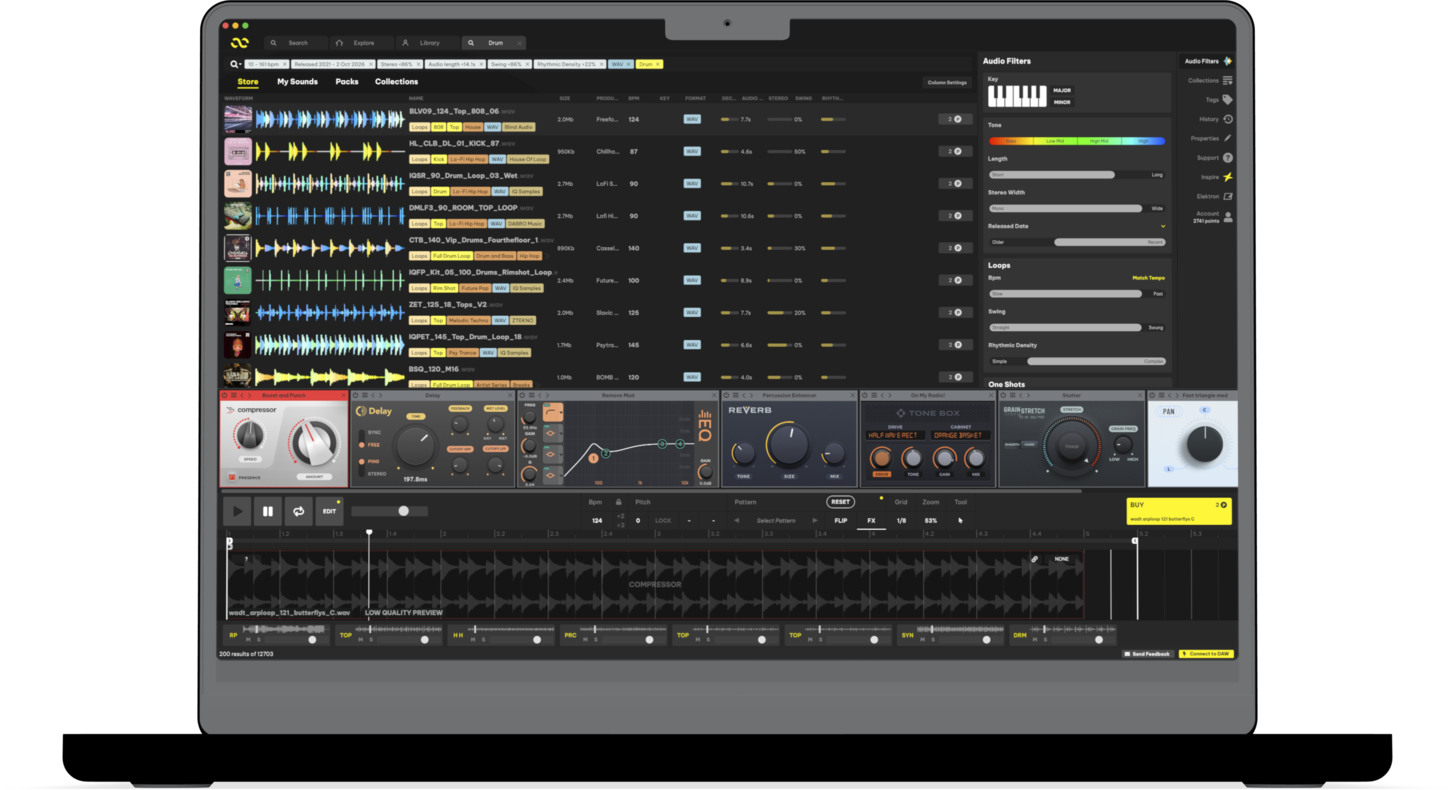
Task: Close the Drum search tab
Action: (519, 43)
